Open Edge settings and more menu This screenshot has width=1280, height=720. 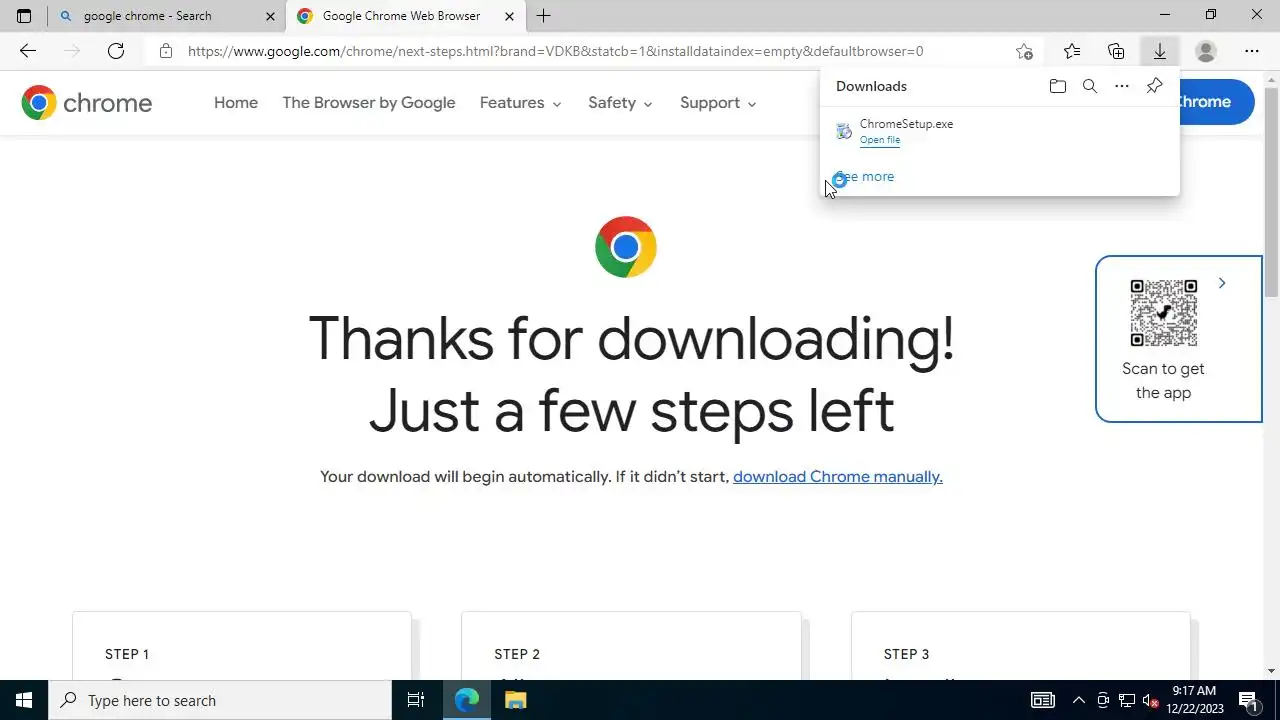point(1252,51)
